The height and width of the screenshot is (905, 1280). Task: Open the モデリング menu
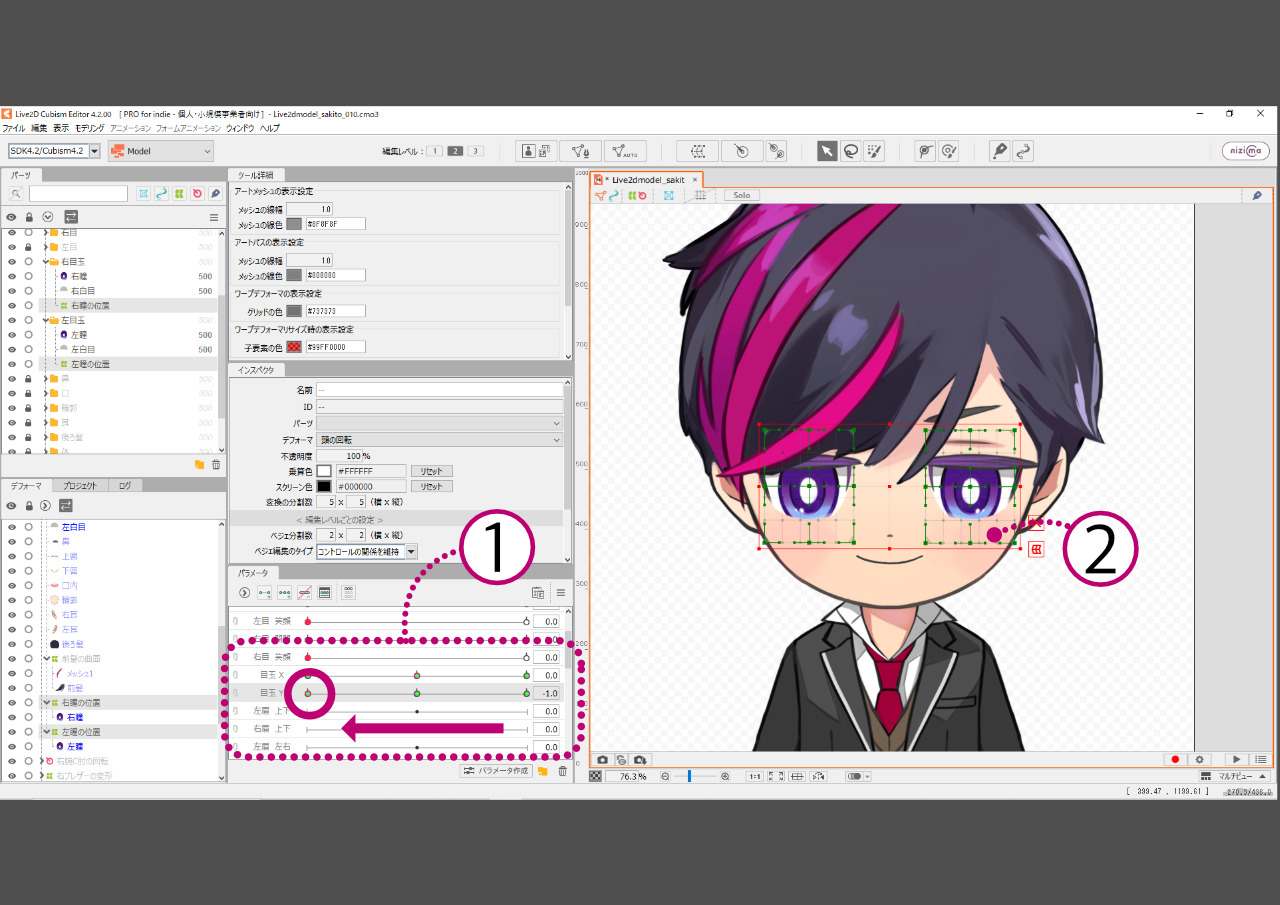click(x=89, y=128)
